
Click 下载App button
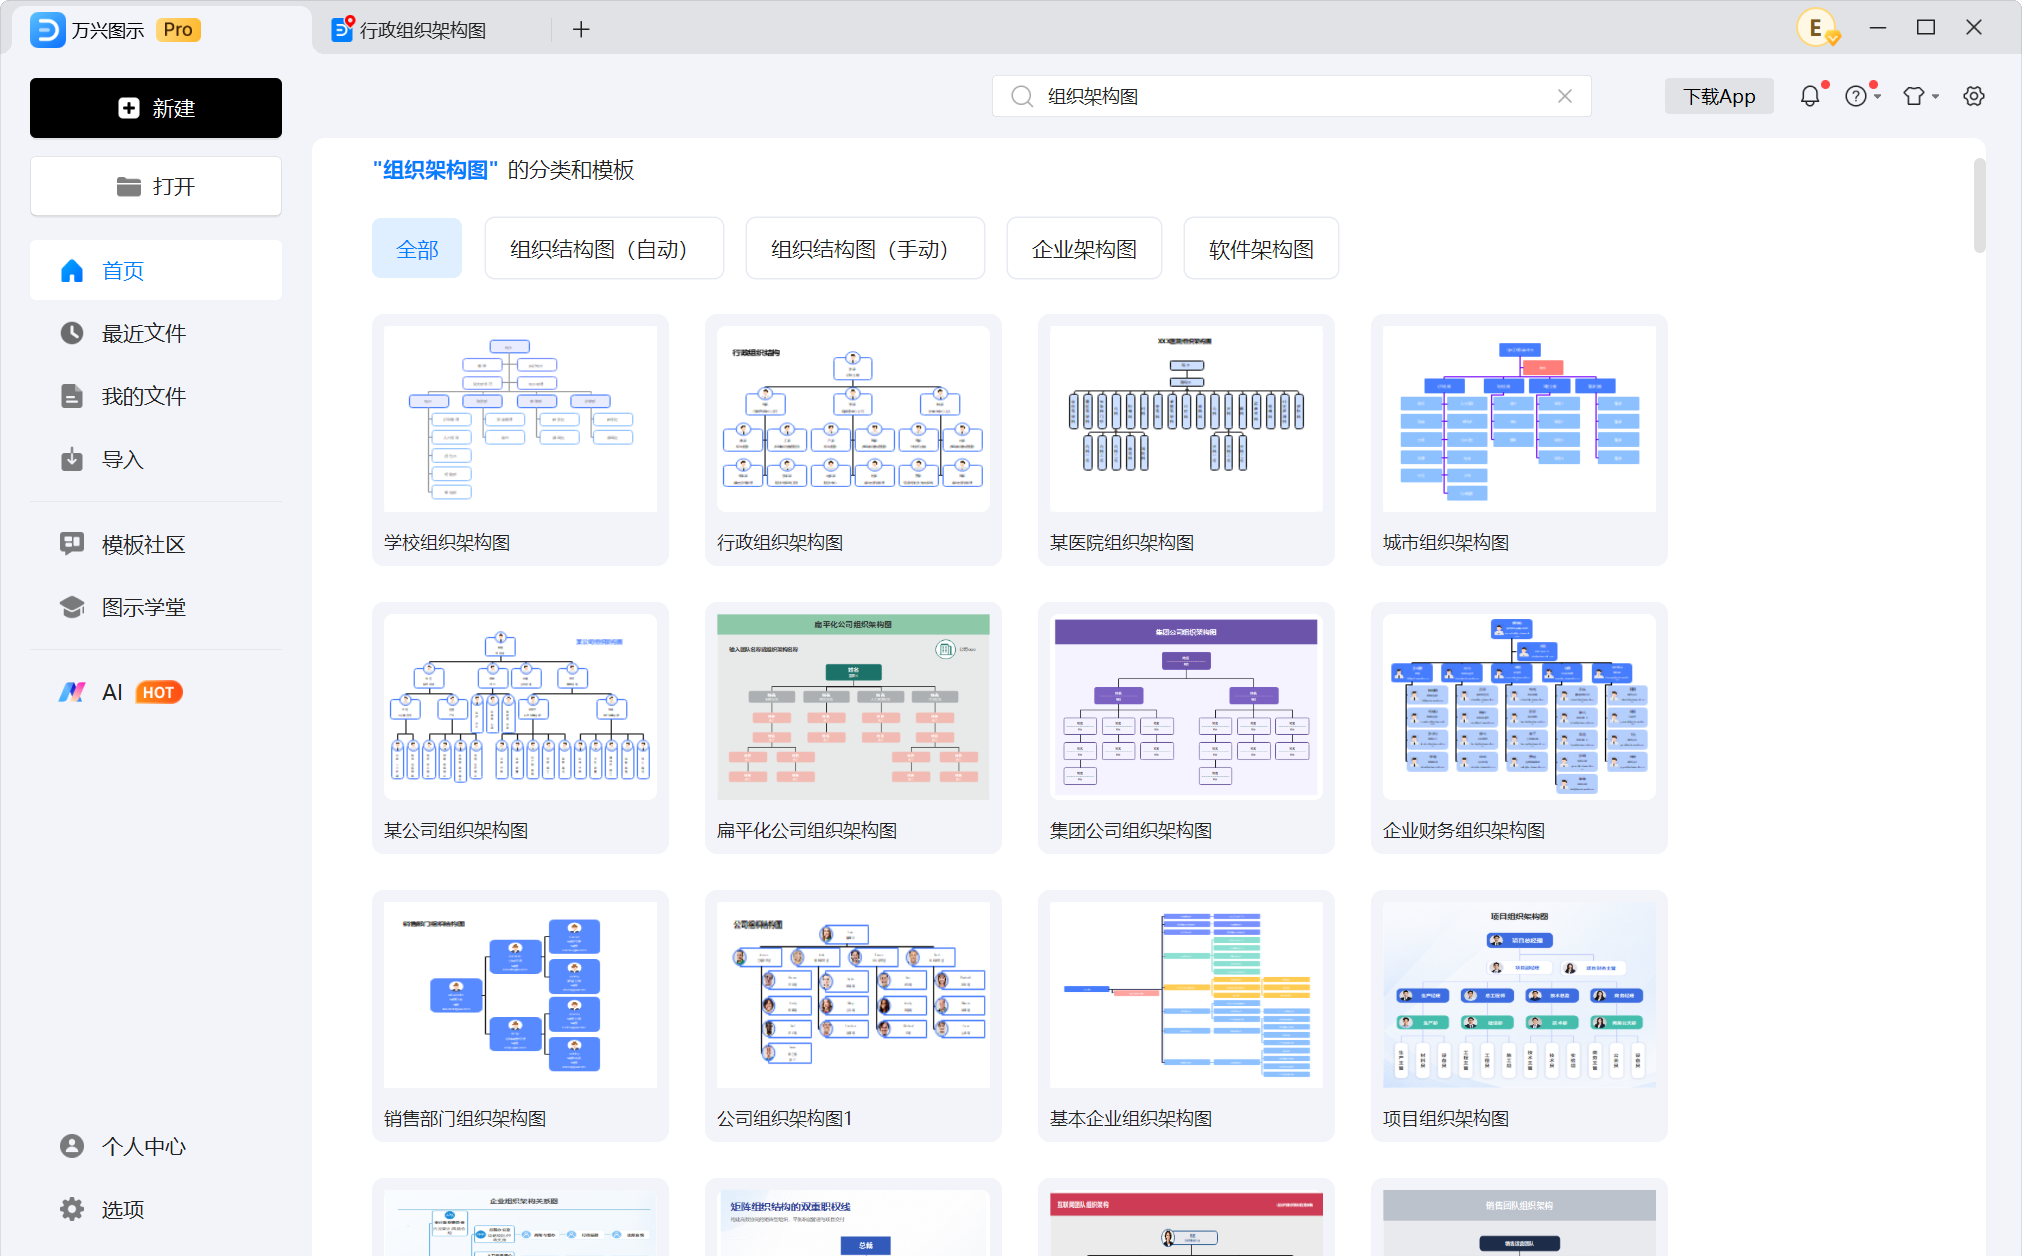(1719, 96)
